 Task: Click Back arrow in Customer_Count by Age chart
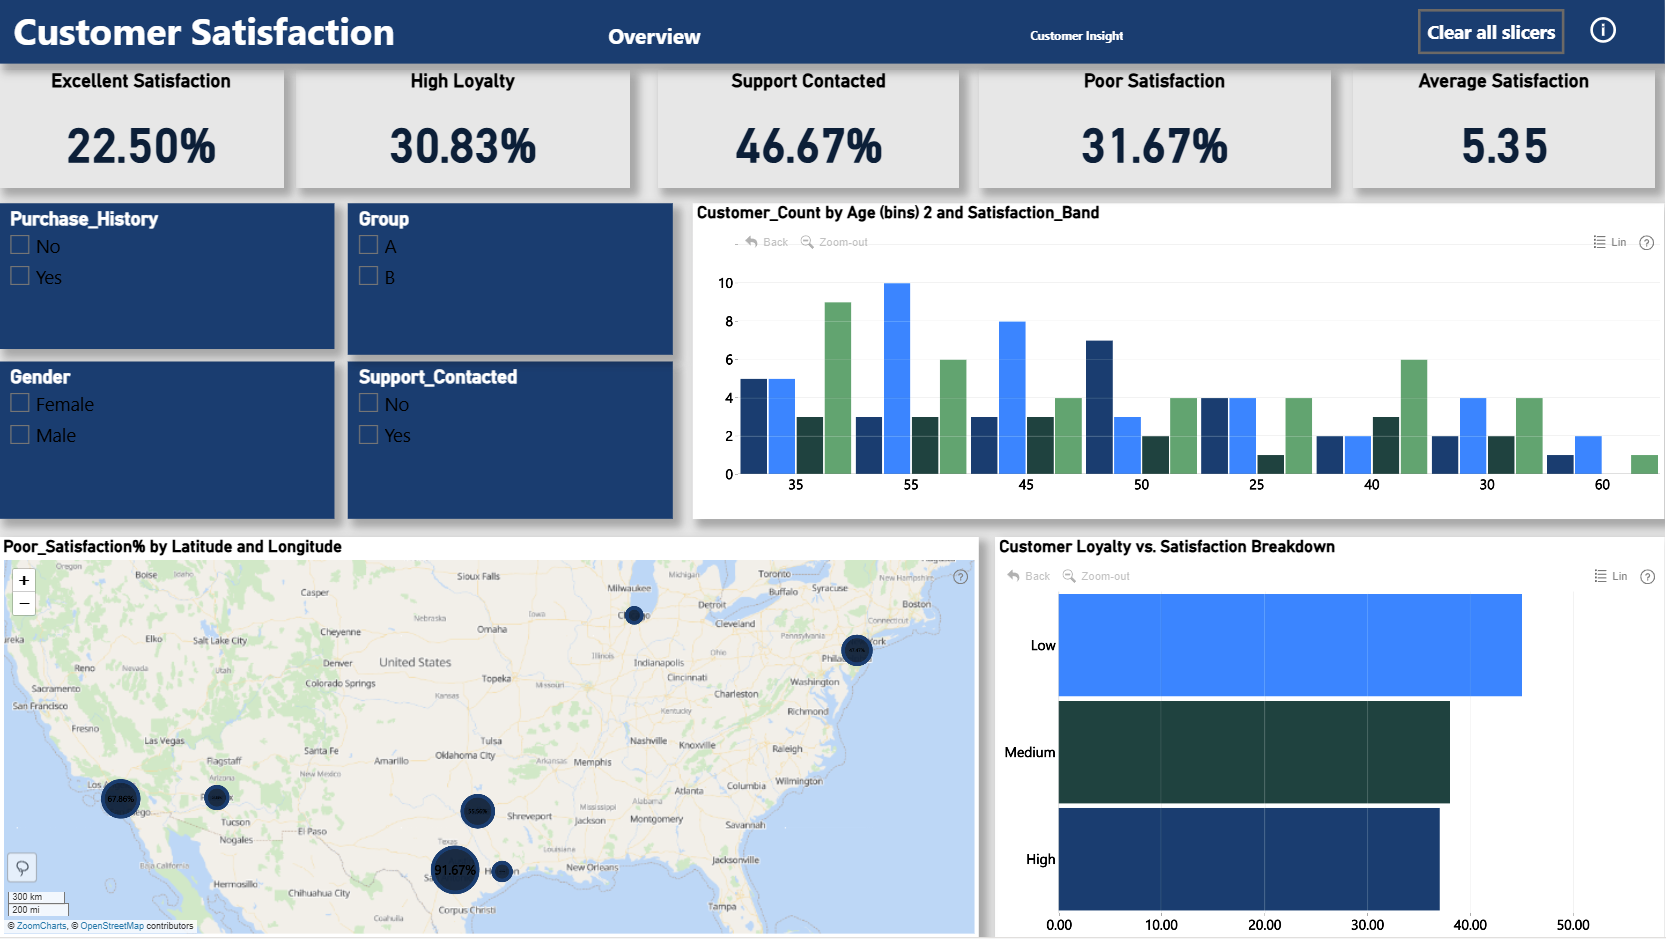click(x=767, y=242)
